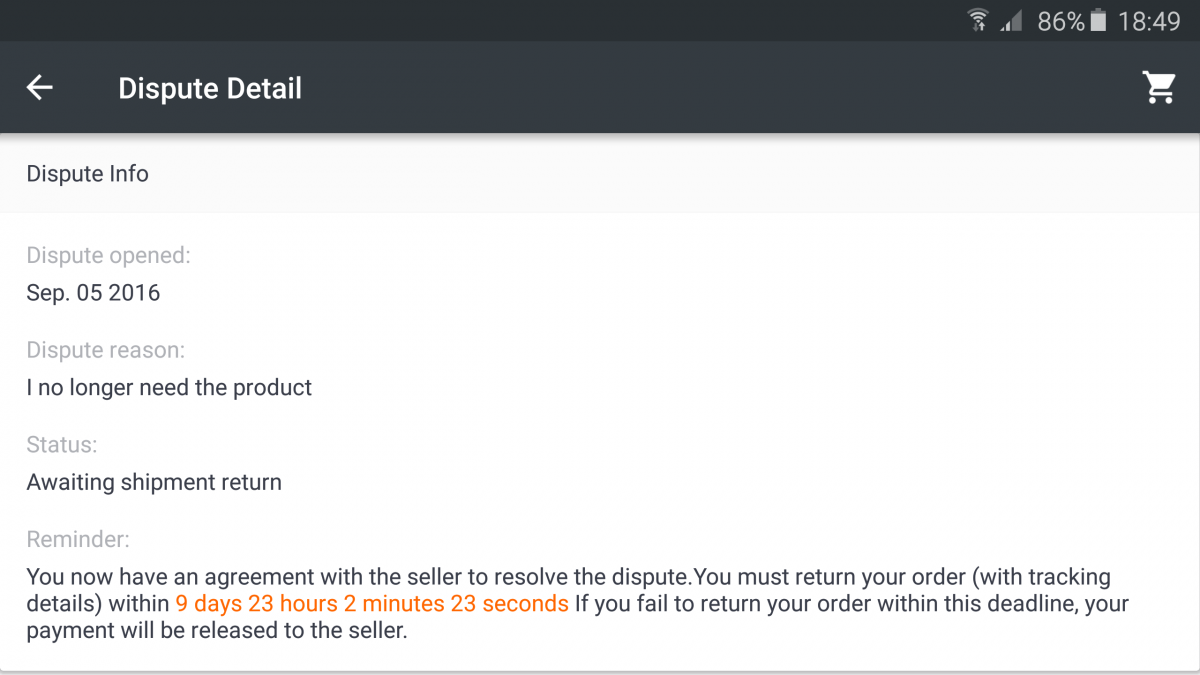Image resolution: width=1200 pixels, height=675 pixels.
Task: Tap the cellular signal strength icon
Action: click(1013, 20)
